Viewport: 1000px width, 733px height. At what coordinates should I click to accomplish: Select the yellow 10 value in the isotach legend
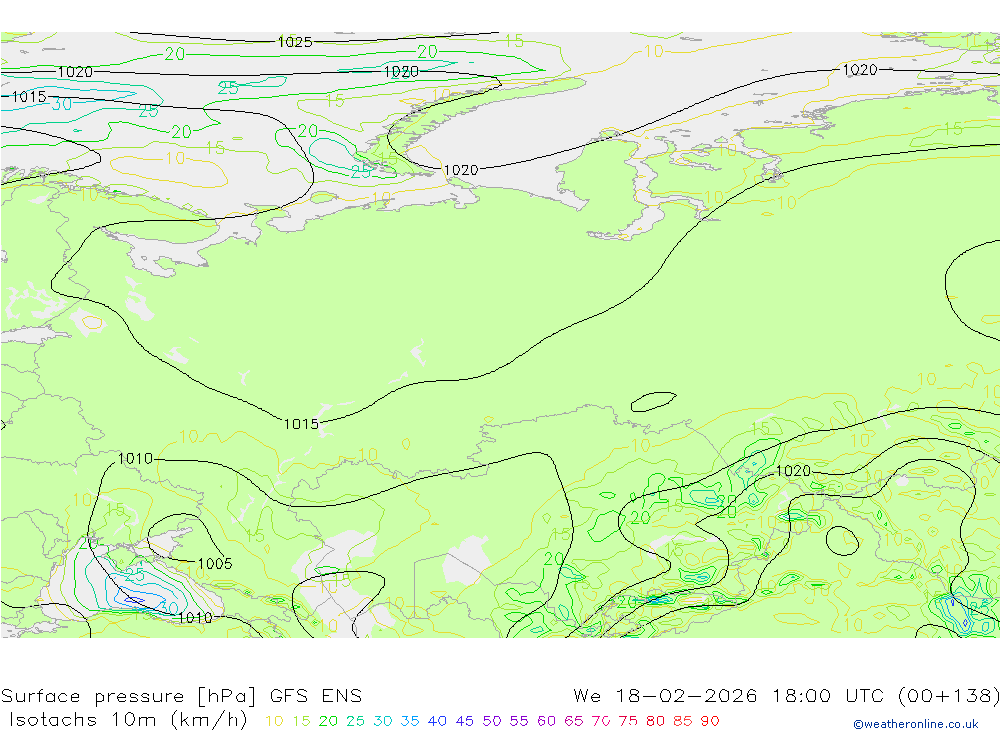click(274, 721)
